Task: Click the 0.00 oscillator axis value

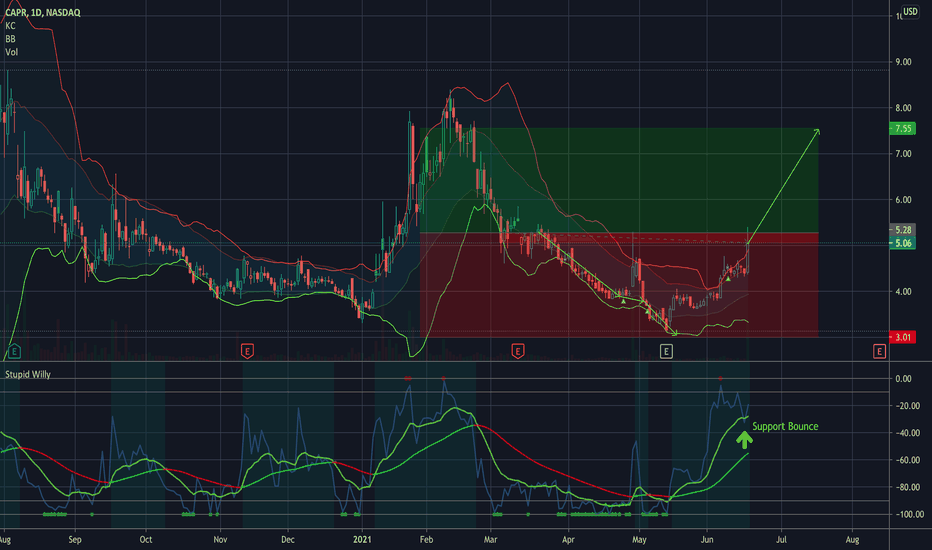Action: pos(903,378)
